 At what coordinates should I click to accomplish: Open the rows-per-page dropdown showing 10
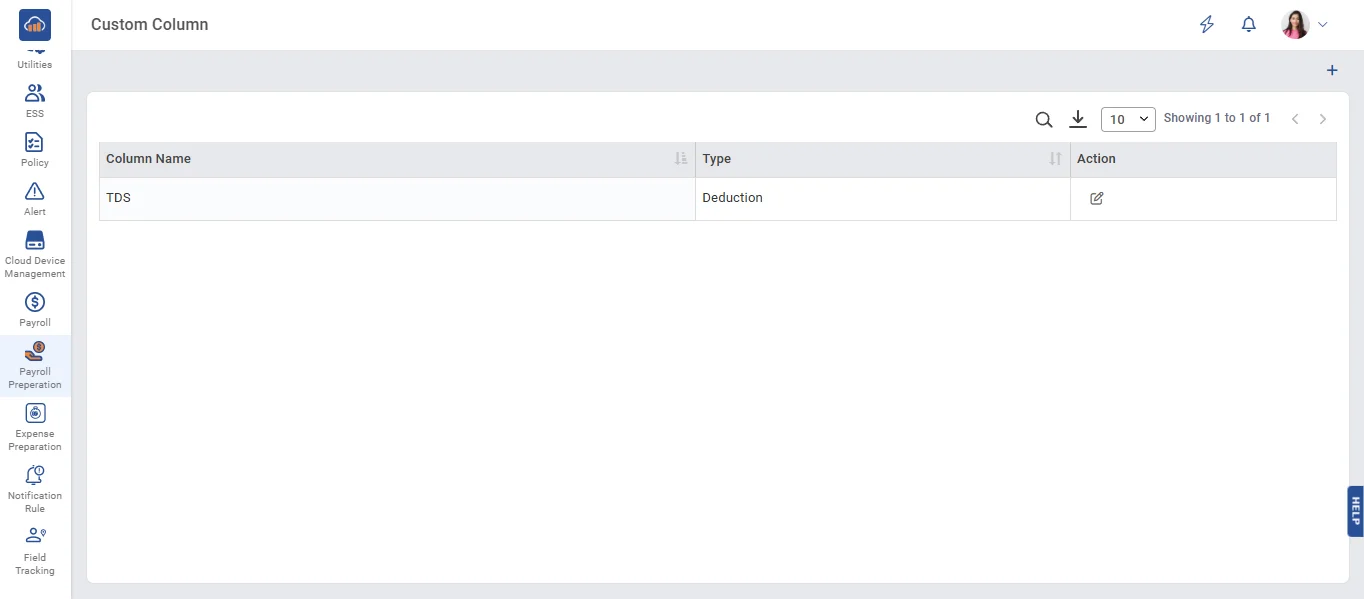click(x=1128, y=120)
